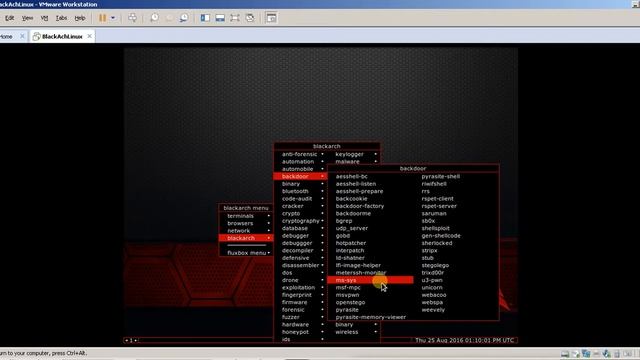Open the exploitation category

tap(300, 287)
